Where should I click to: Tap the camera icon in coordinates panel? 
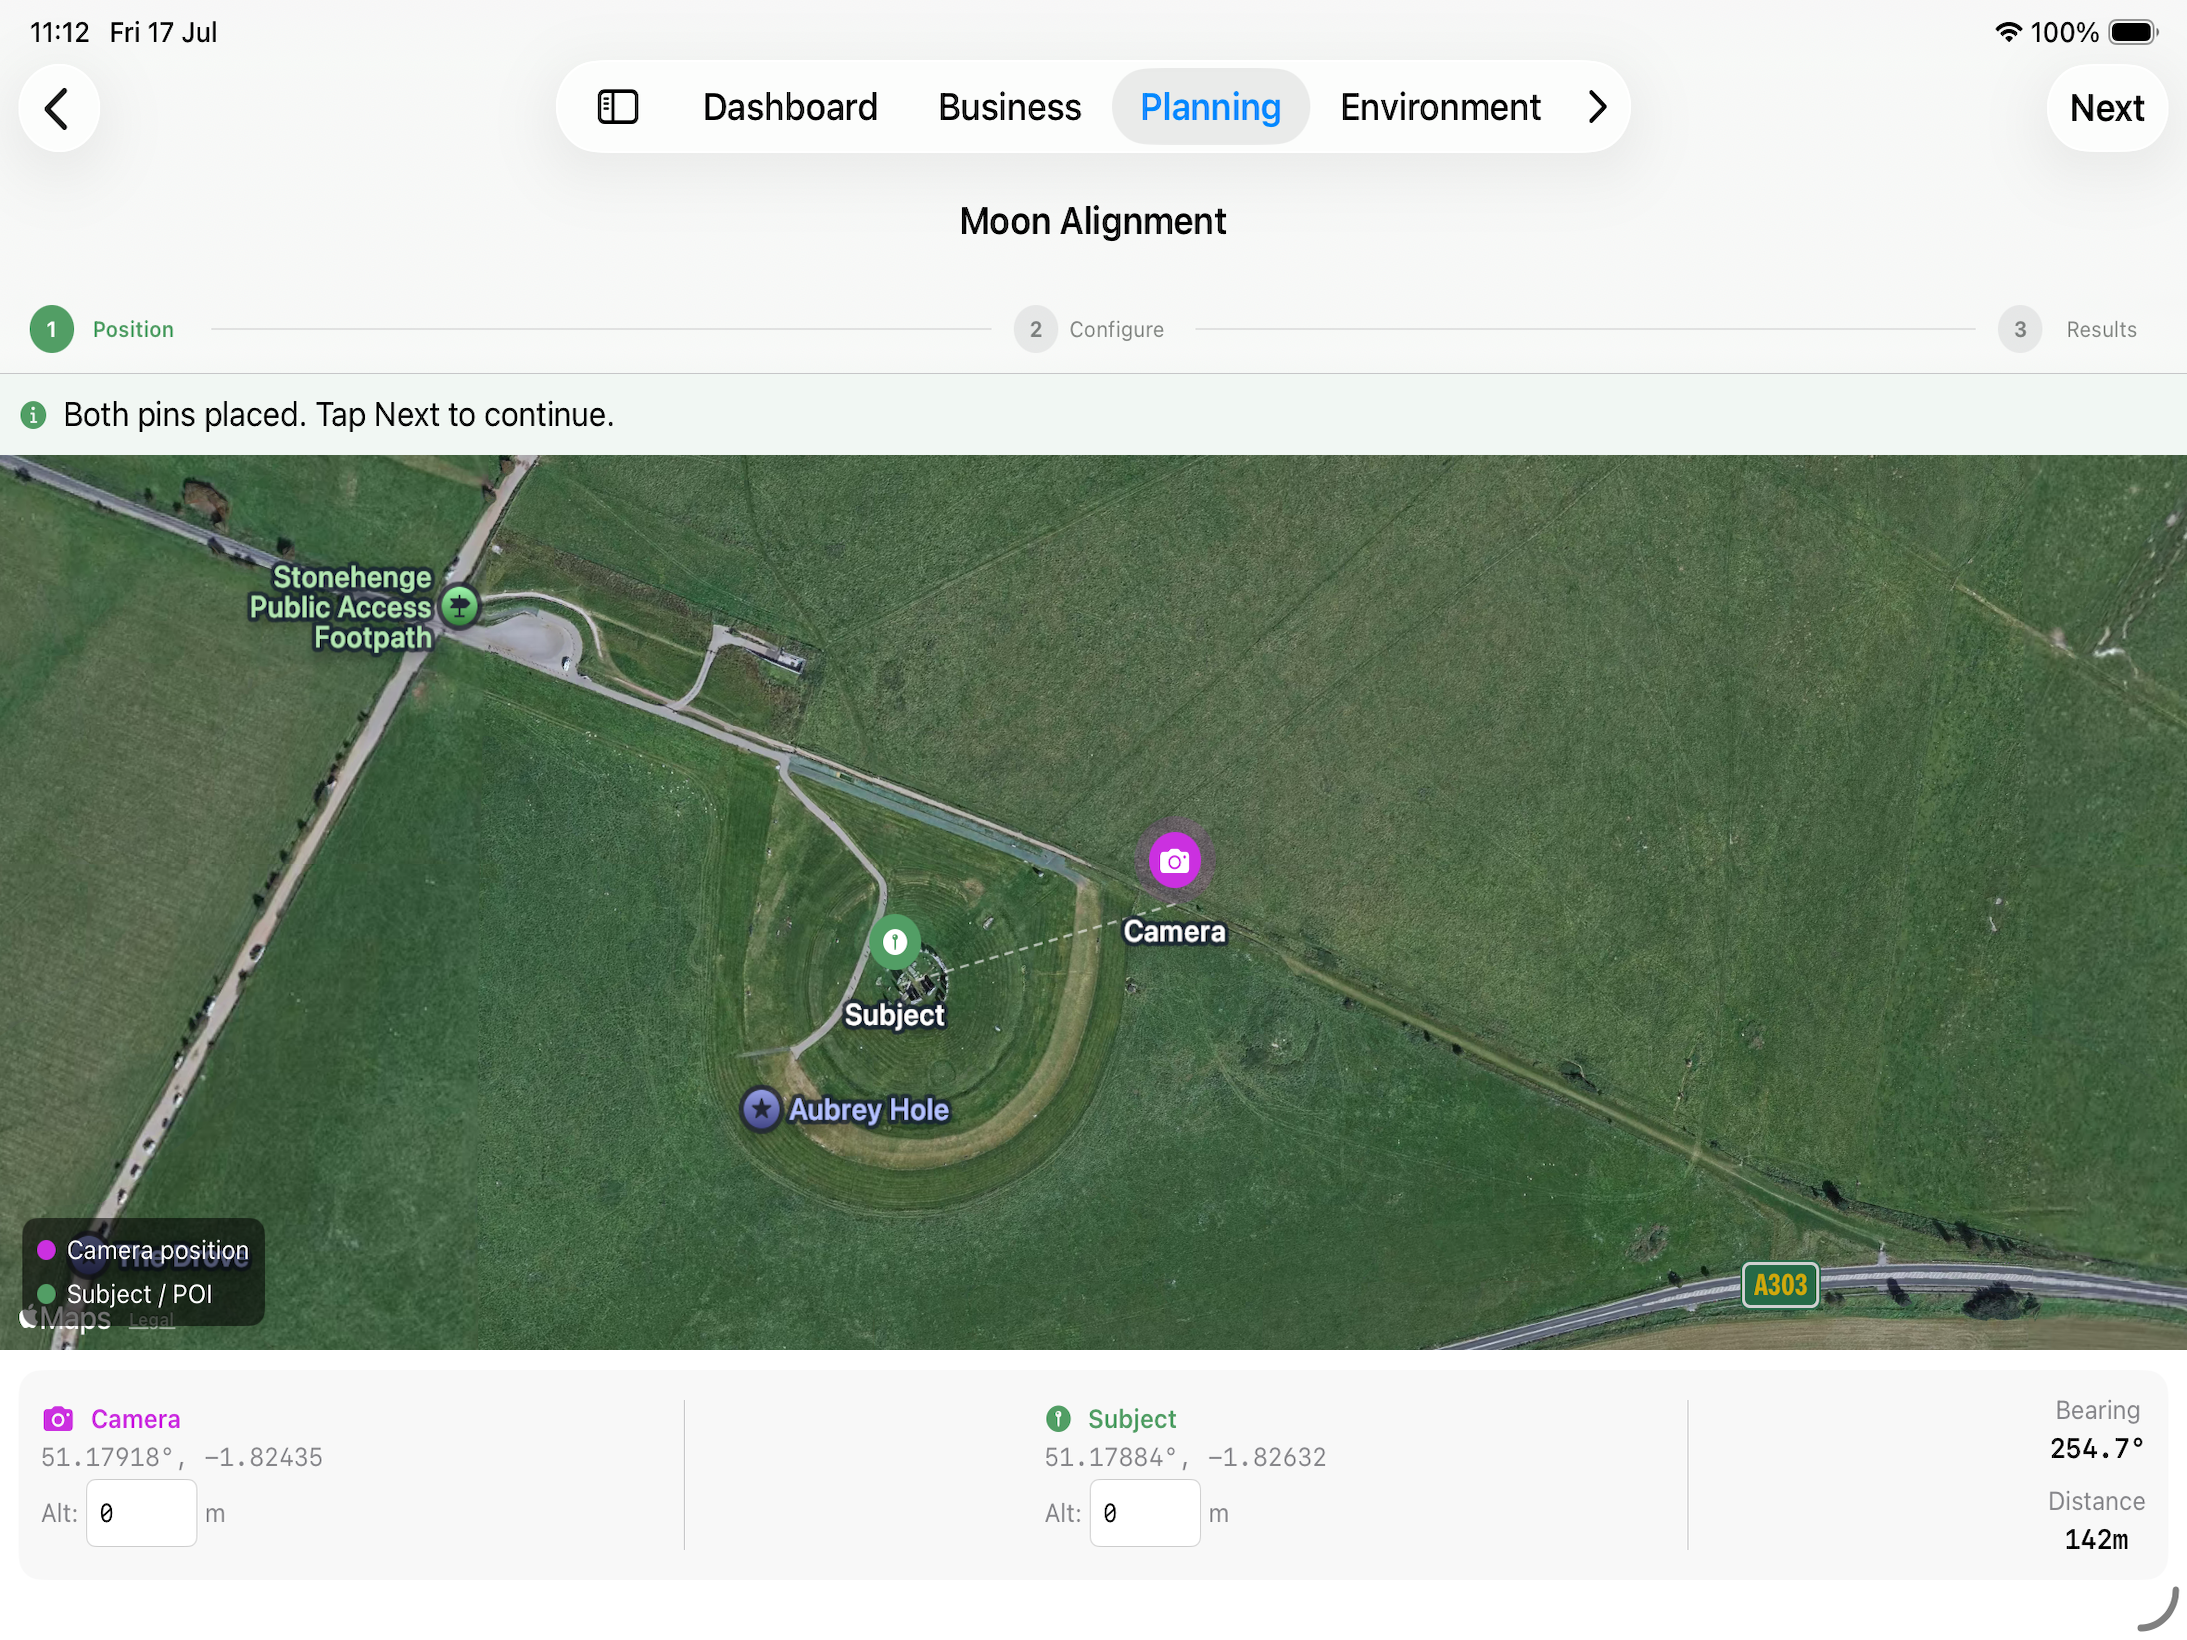tap(58, 1418)
